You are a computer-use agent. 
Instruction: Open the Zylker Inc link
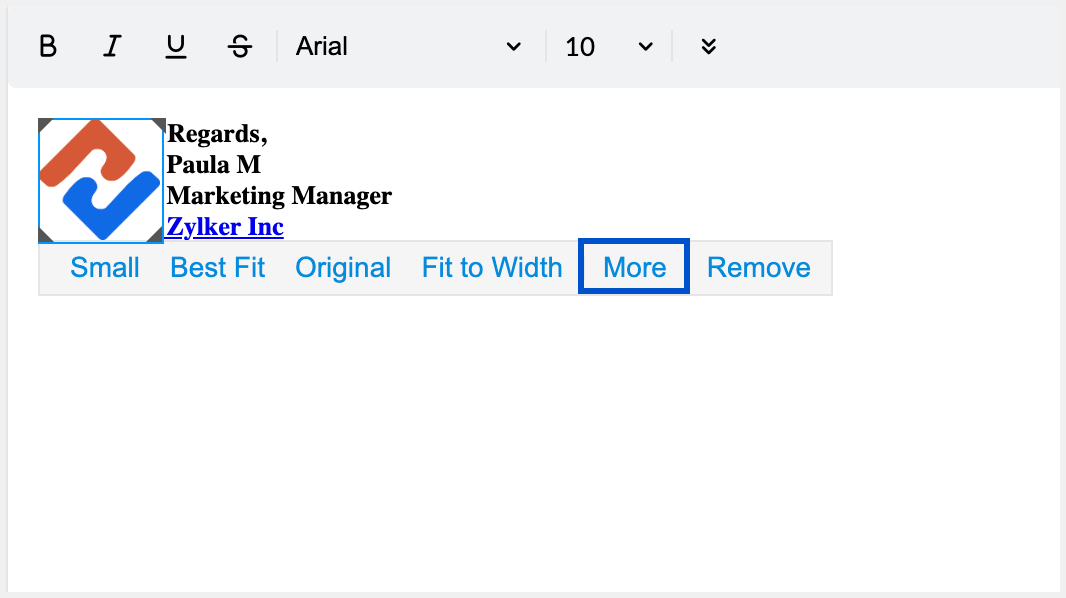pos(225,227)
